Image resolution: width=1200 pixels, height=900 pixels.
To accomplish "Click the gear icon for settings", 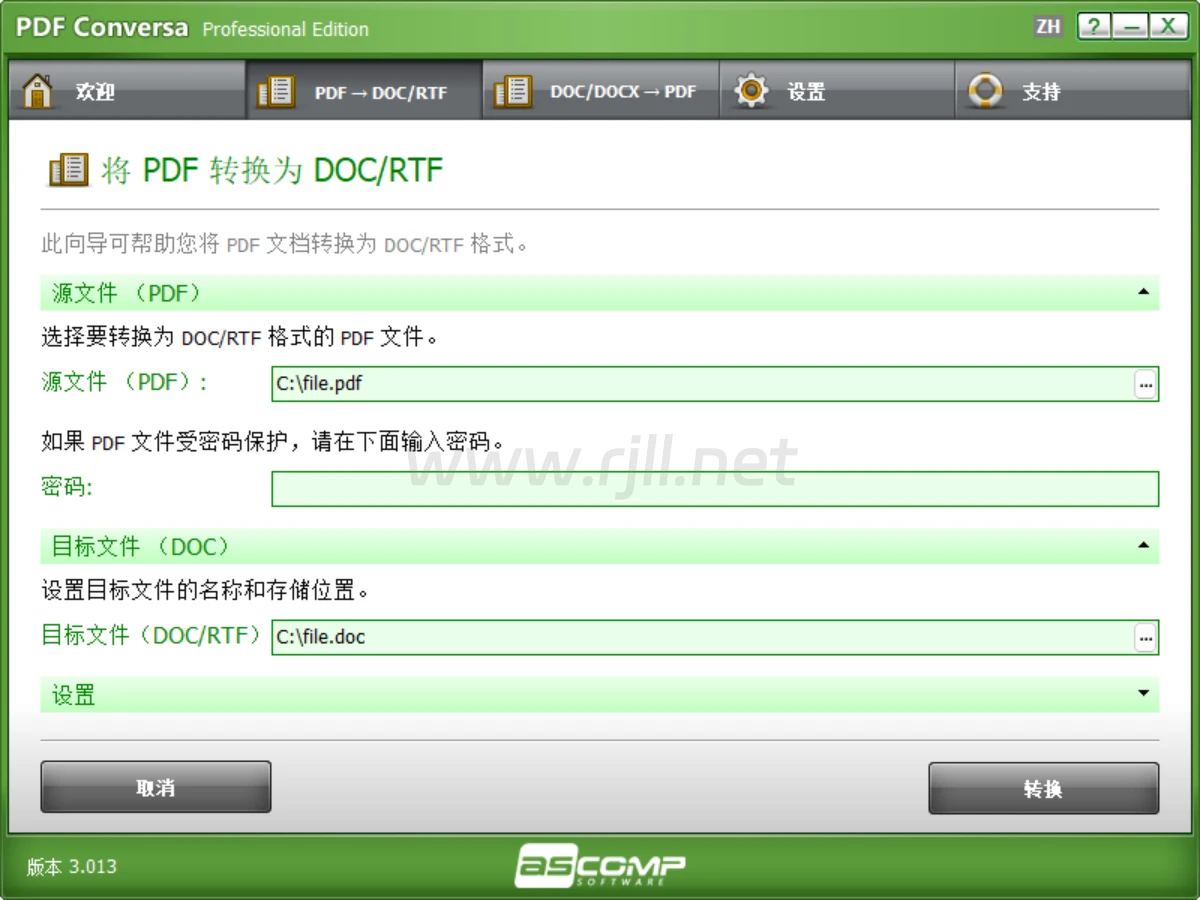I will coord(751,91).
